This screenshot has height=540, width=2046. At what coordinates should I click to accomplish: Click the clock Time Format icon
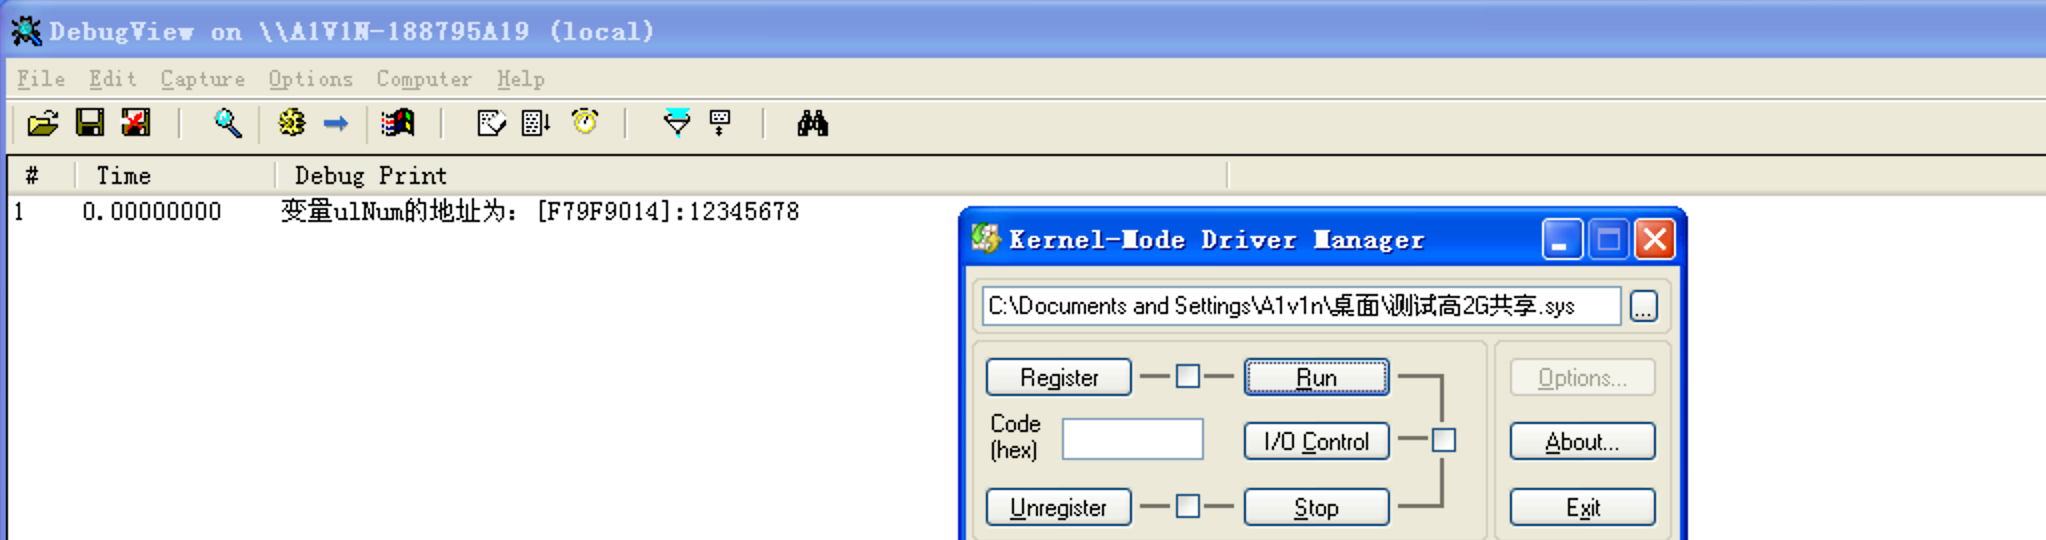pyautogui.click(x=585, y=122)
